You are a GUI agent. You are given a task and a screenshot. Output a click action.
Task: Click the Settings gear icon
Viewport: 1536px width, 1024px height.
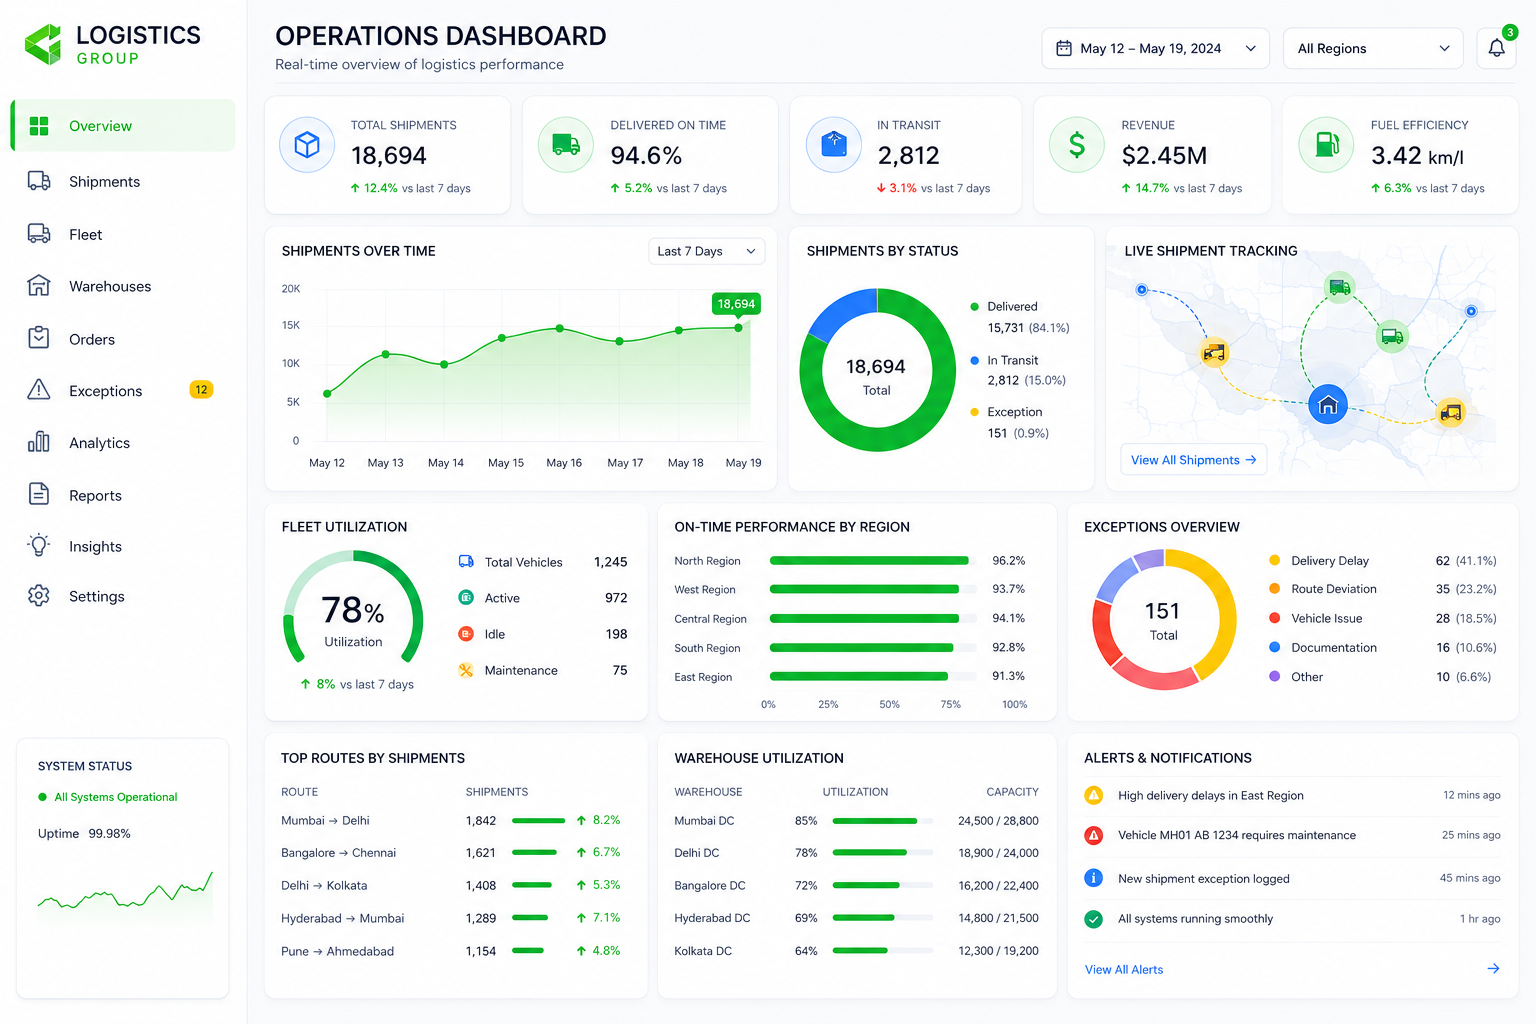click(x=39, y=595)
